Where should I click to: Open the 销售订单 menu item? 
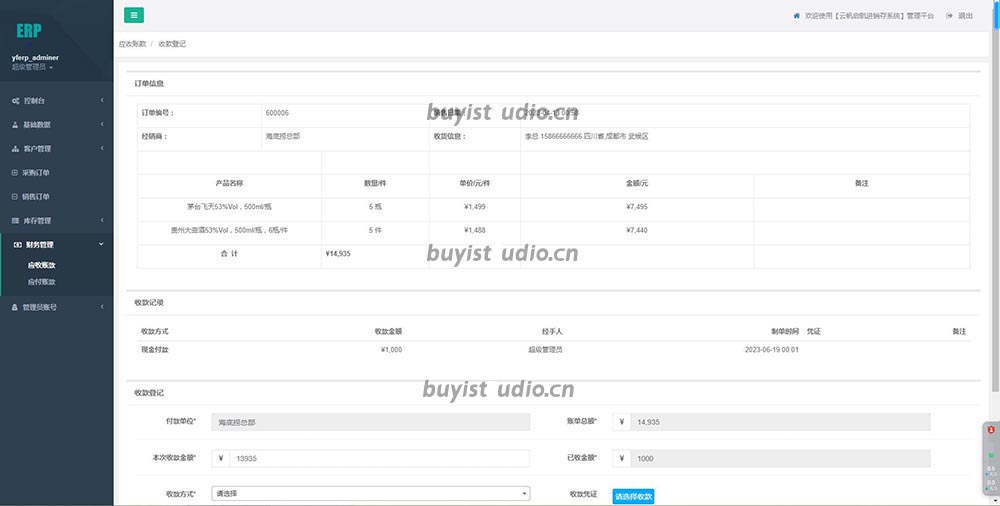pos(36,197)
